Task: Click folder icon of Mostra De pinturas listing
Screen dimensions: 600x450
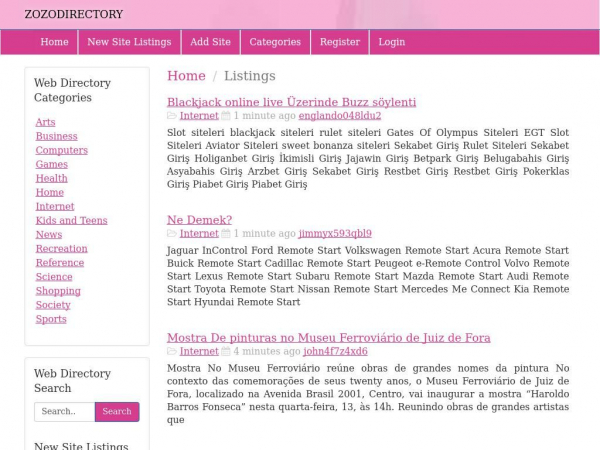Action: pos(172,351)
